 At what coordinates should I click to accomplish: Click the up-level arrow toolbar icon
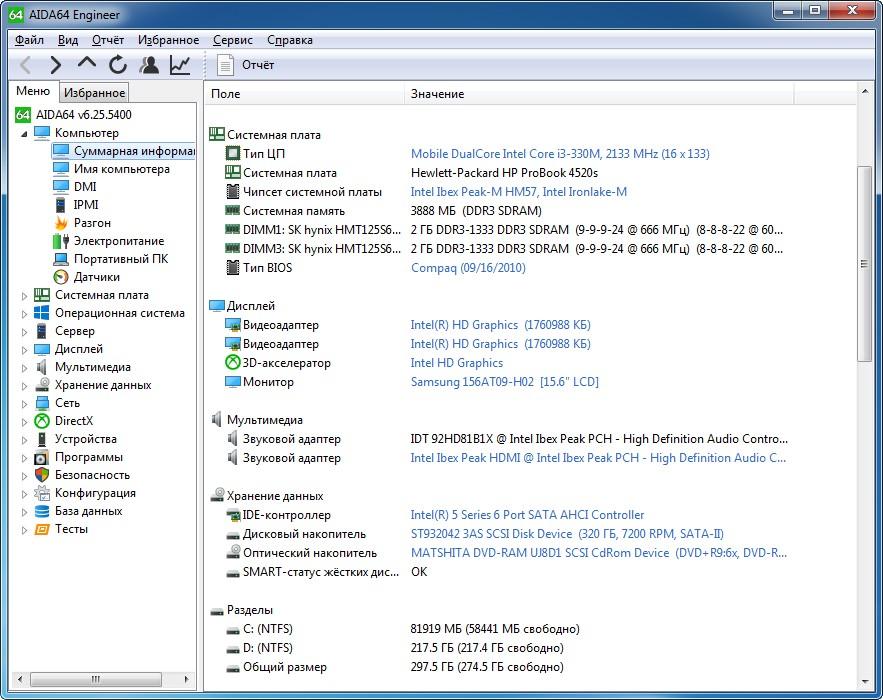(x=87, y=63)
